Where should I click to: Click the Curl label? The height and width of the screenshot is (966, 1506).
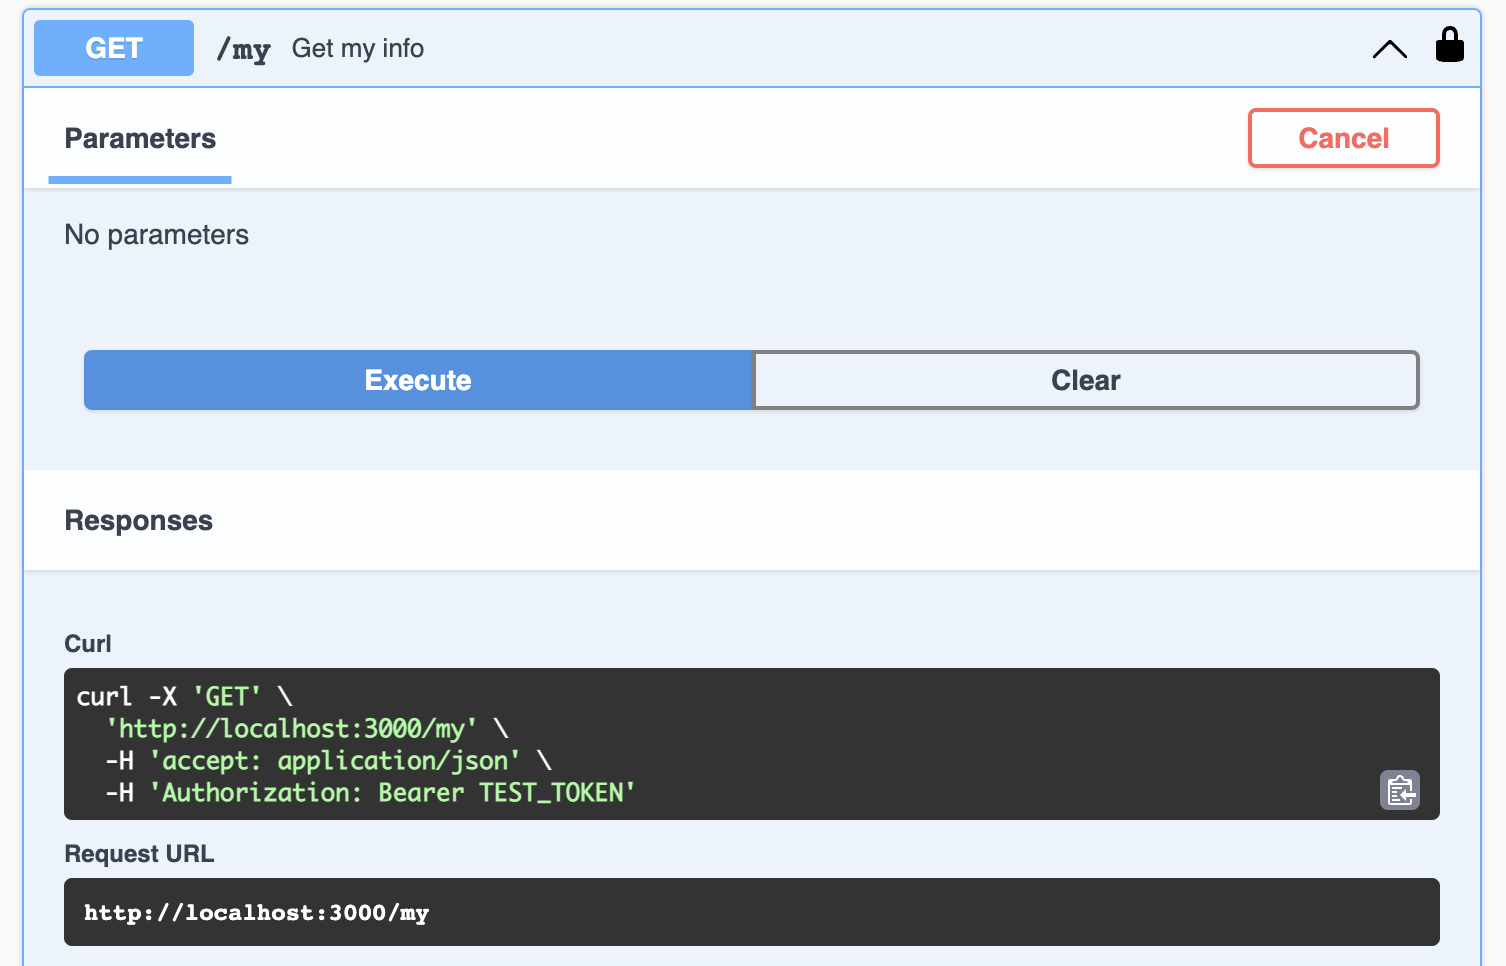click(x=88, y=644)
